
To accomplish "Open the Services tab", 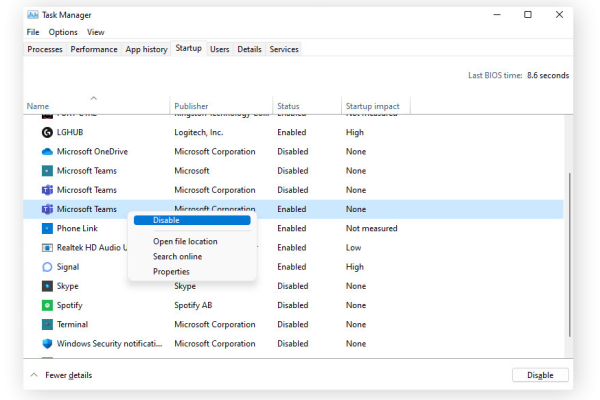I will click(x=284, y=49).
